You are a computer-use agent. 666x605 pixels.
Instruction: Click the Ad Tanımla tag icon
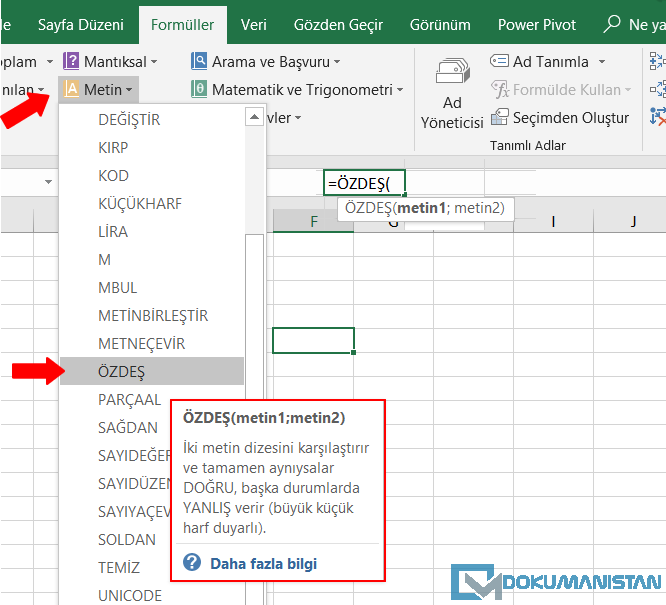tap(499, 61)
